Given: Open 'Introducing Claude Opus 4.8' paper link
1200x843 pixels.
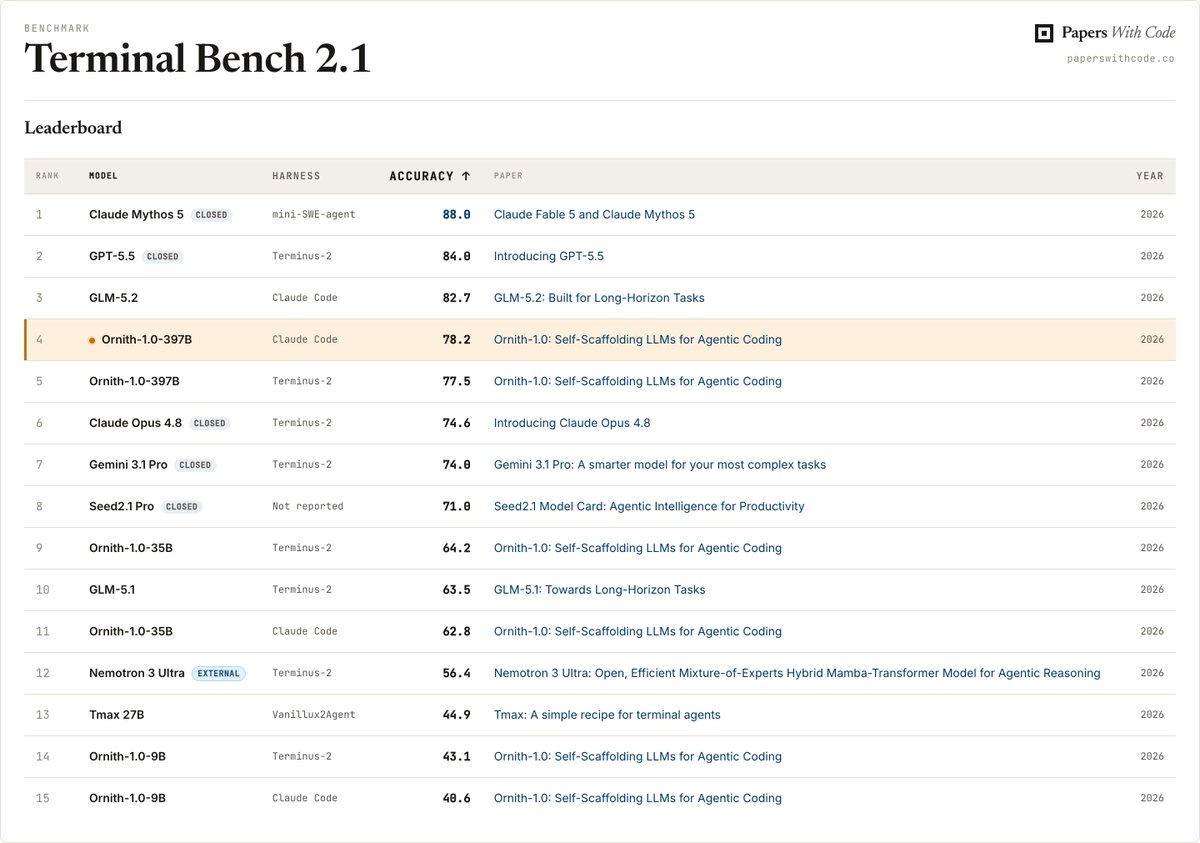Looking at the screenshot, I should tap(572, 423).
